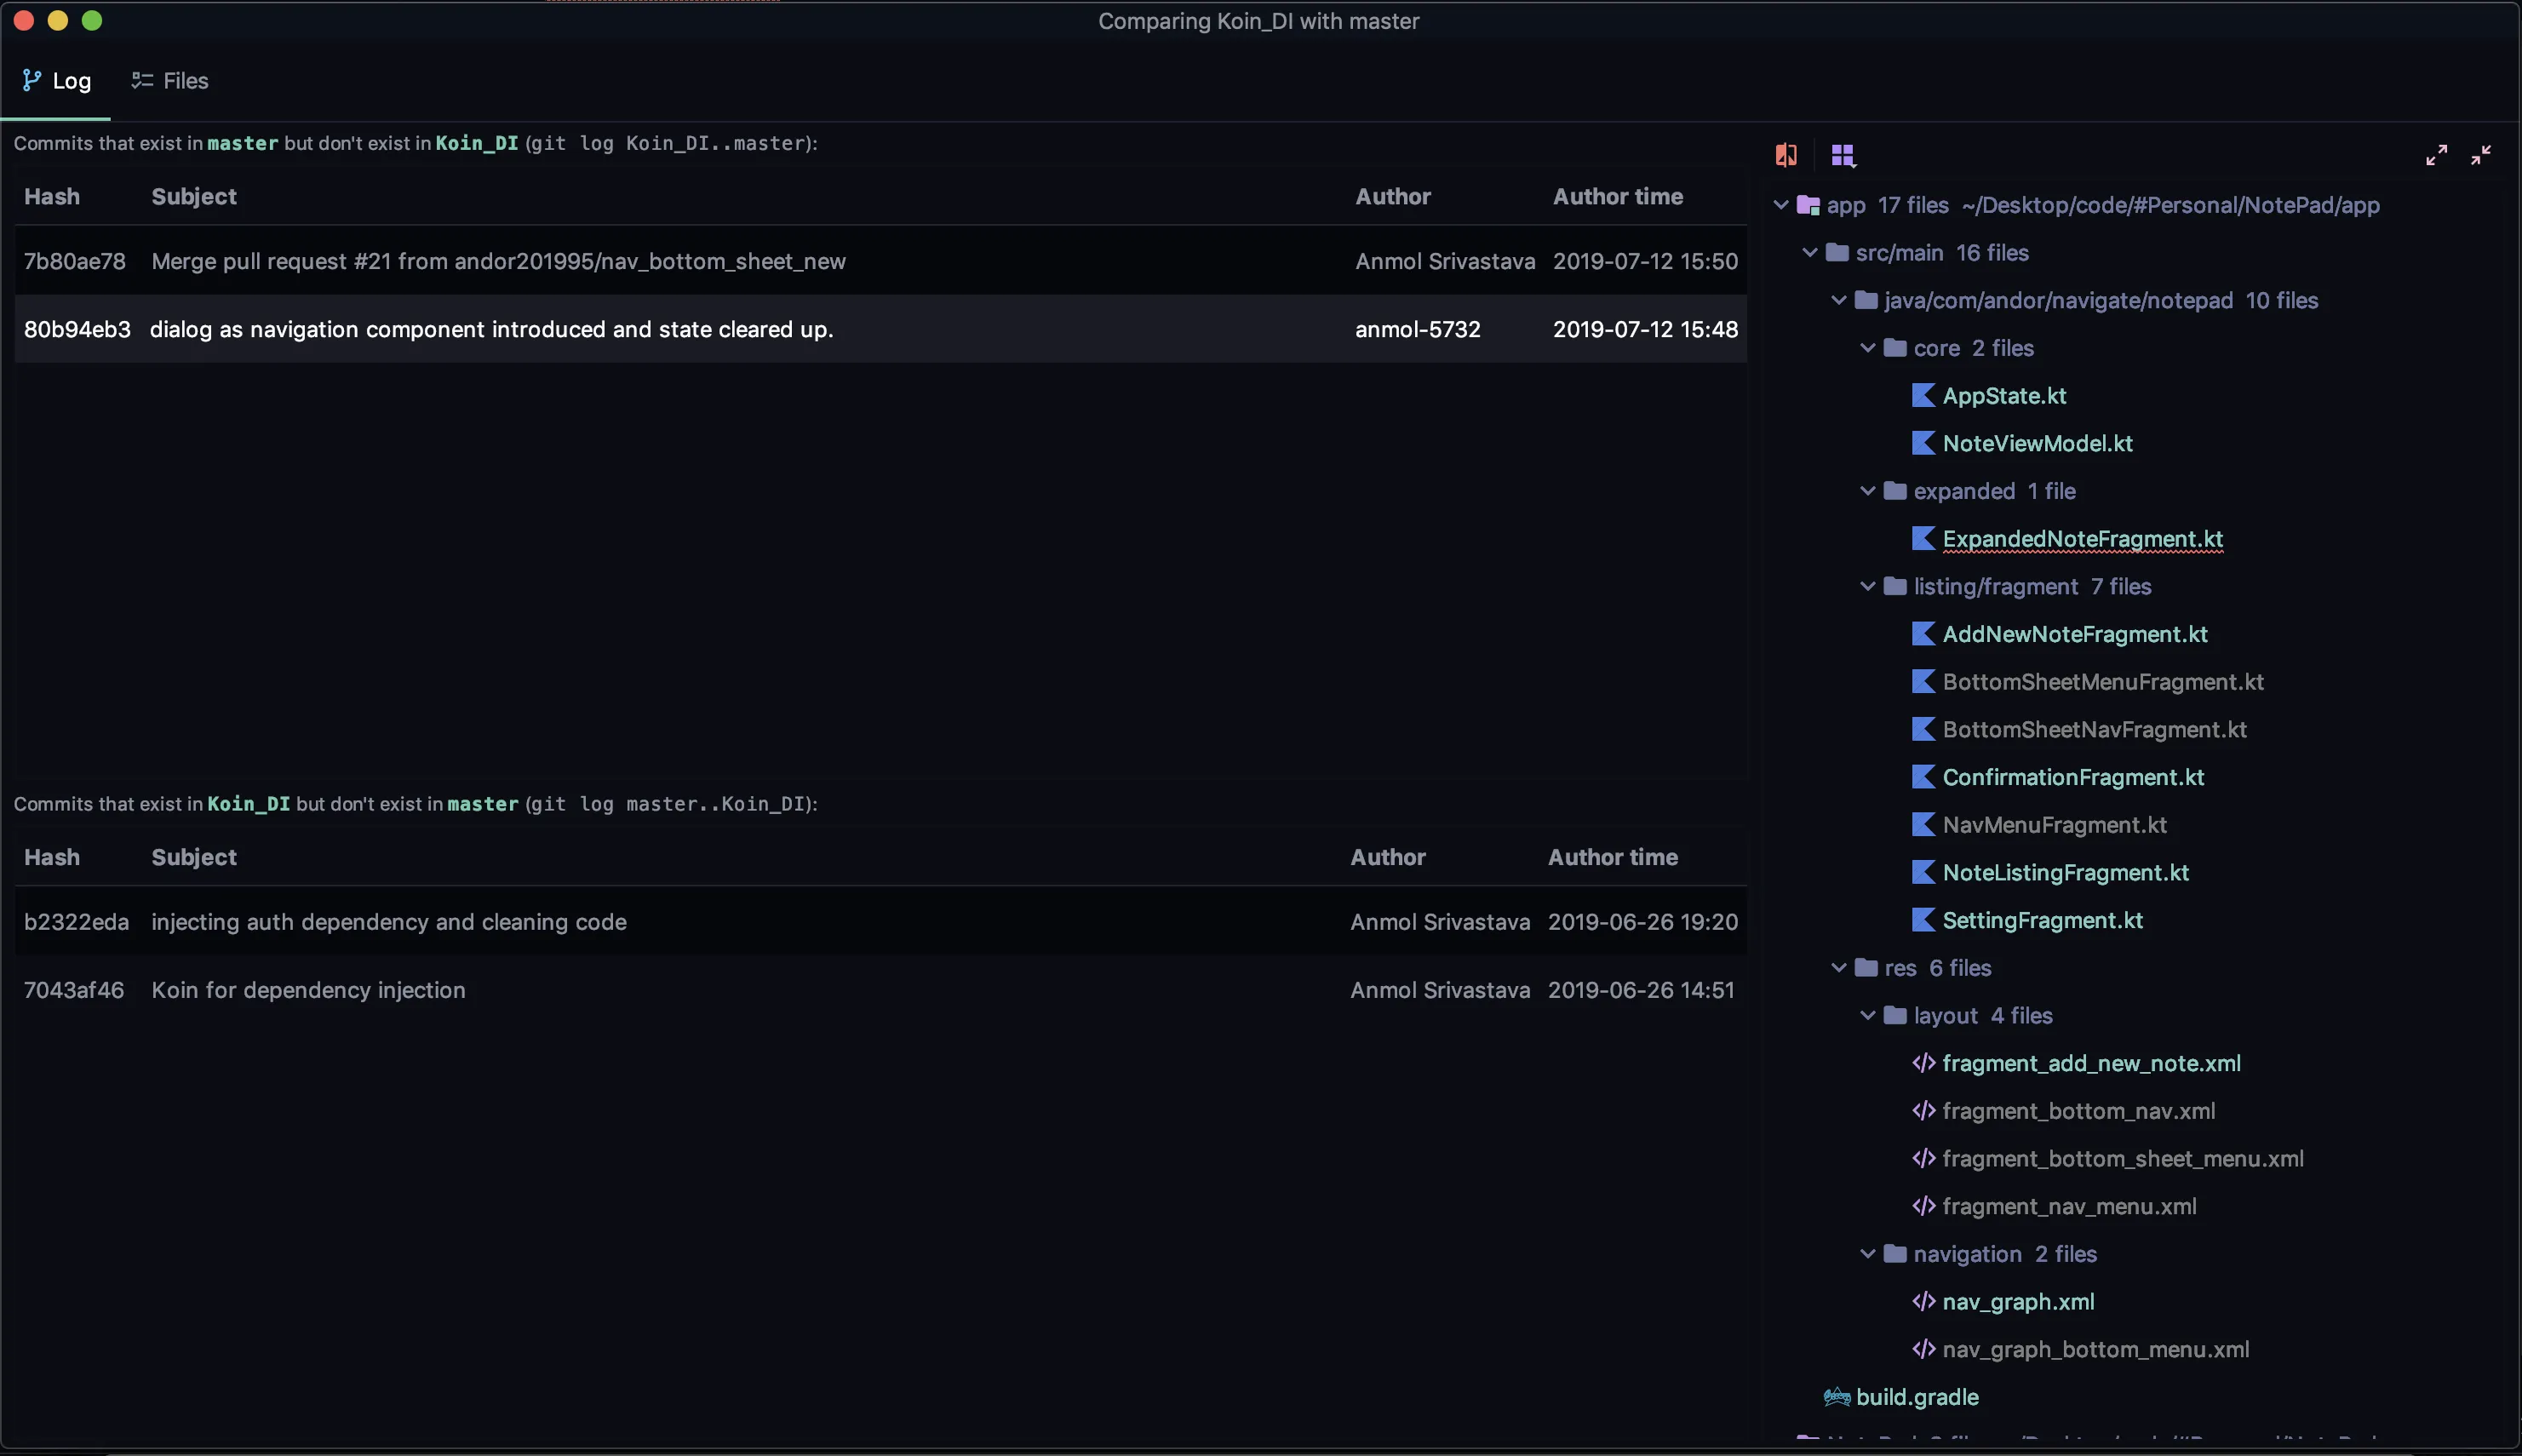Select BottomSheetNavFragment.kt file entry
This screenshot has width=2522, height=1456.
[x=2094, y=730]
